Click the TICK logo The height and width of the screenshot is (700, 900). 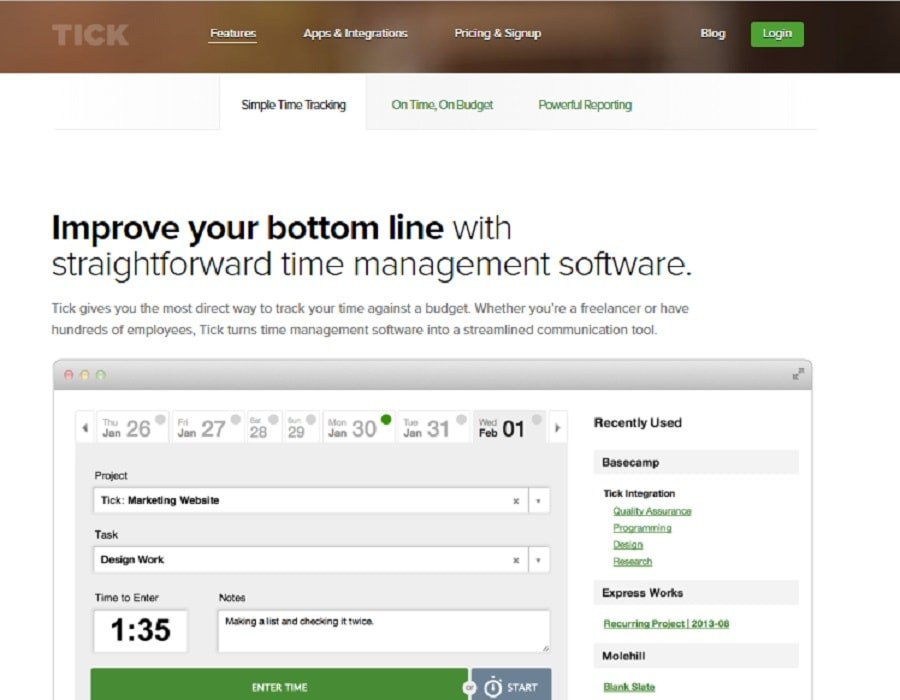[90, 34]
